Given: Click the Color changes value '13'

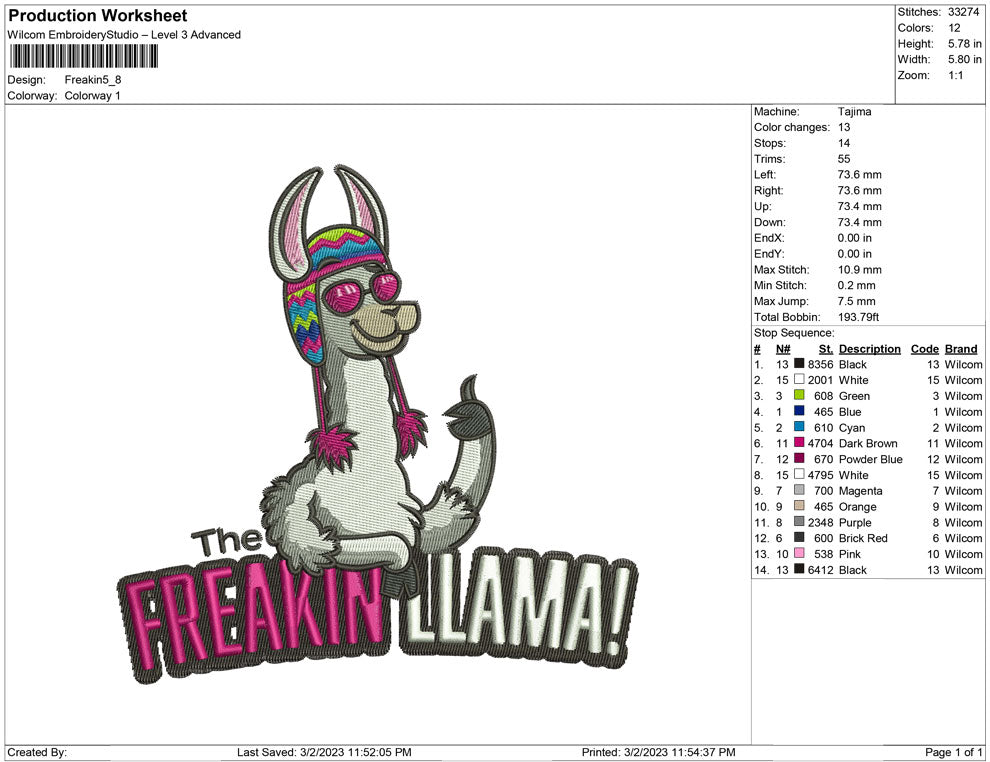Looking at the screenshot, I should 844,127.
